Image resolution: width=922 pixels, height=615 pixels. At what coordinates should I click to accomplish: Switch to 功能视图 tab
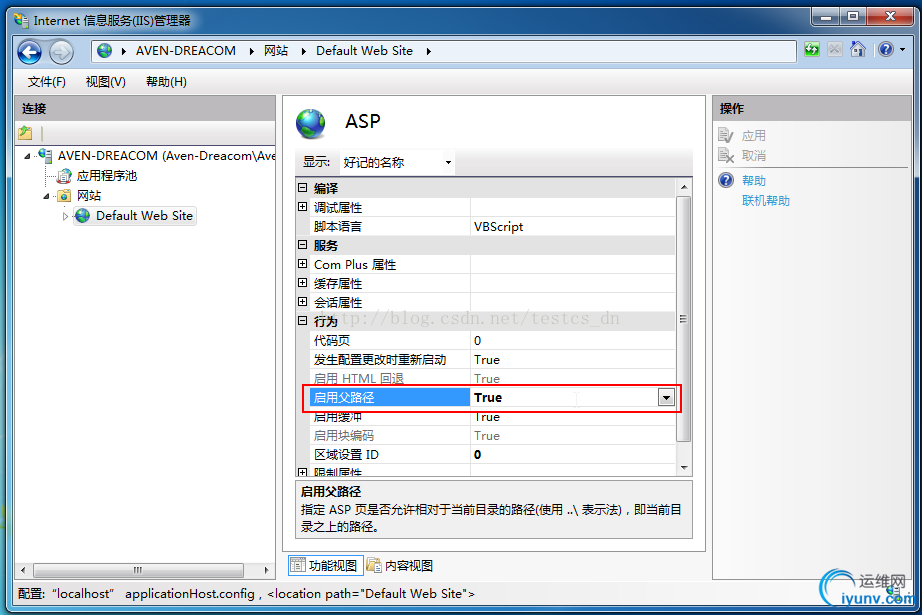click(x=325, y=566)
